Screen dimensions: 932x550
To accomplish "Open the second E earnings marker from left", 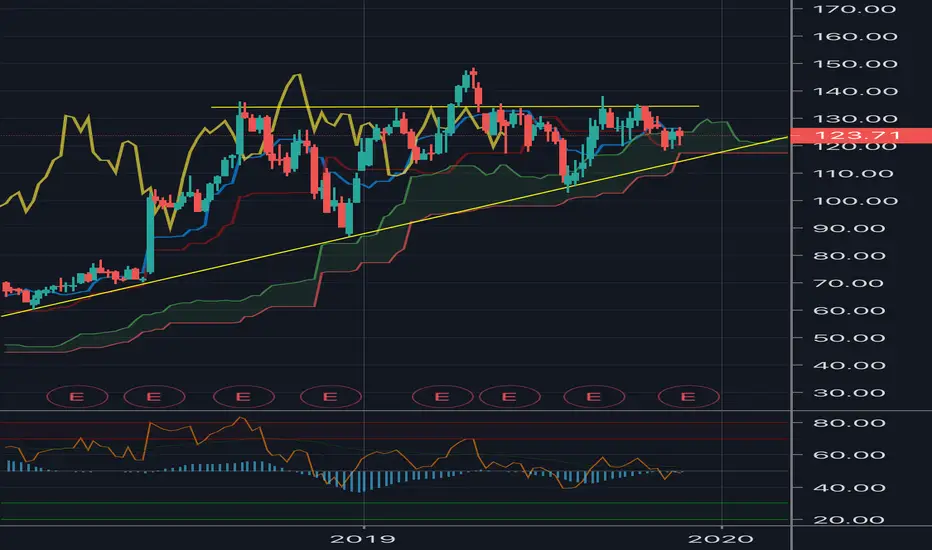I will click(154, 397).
